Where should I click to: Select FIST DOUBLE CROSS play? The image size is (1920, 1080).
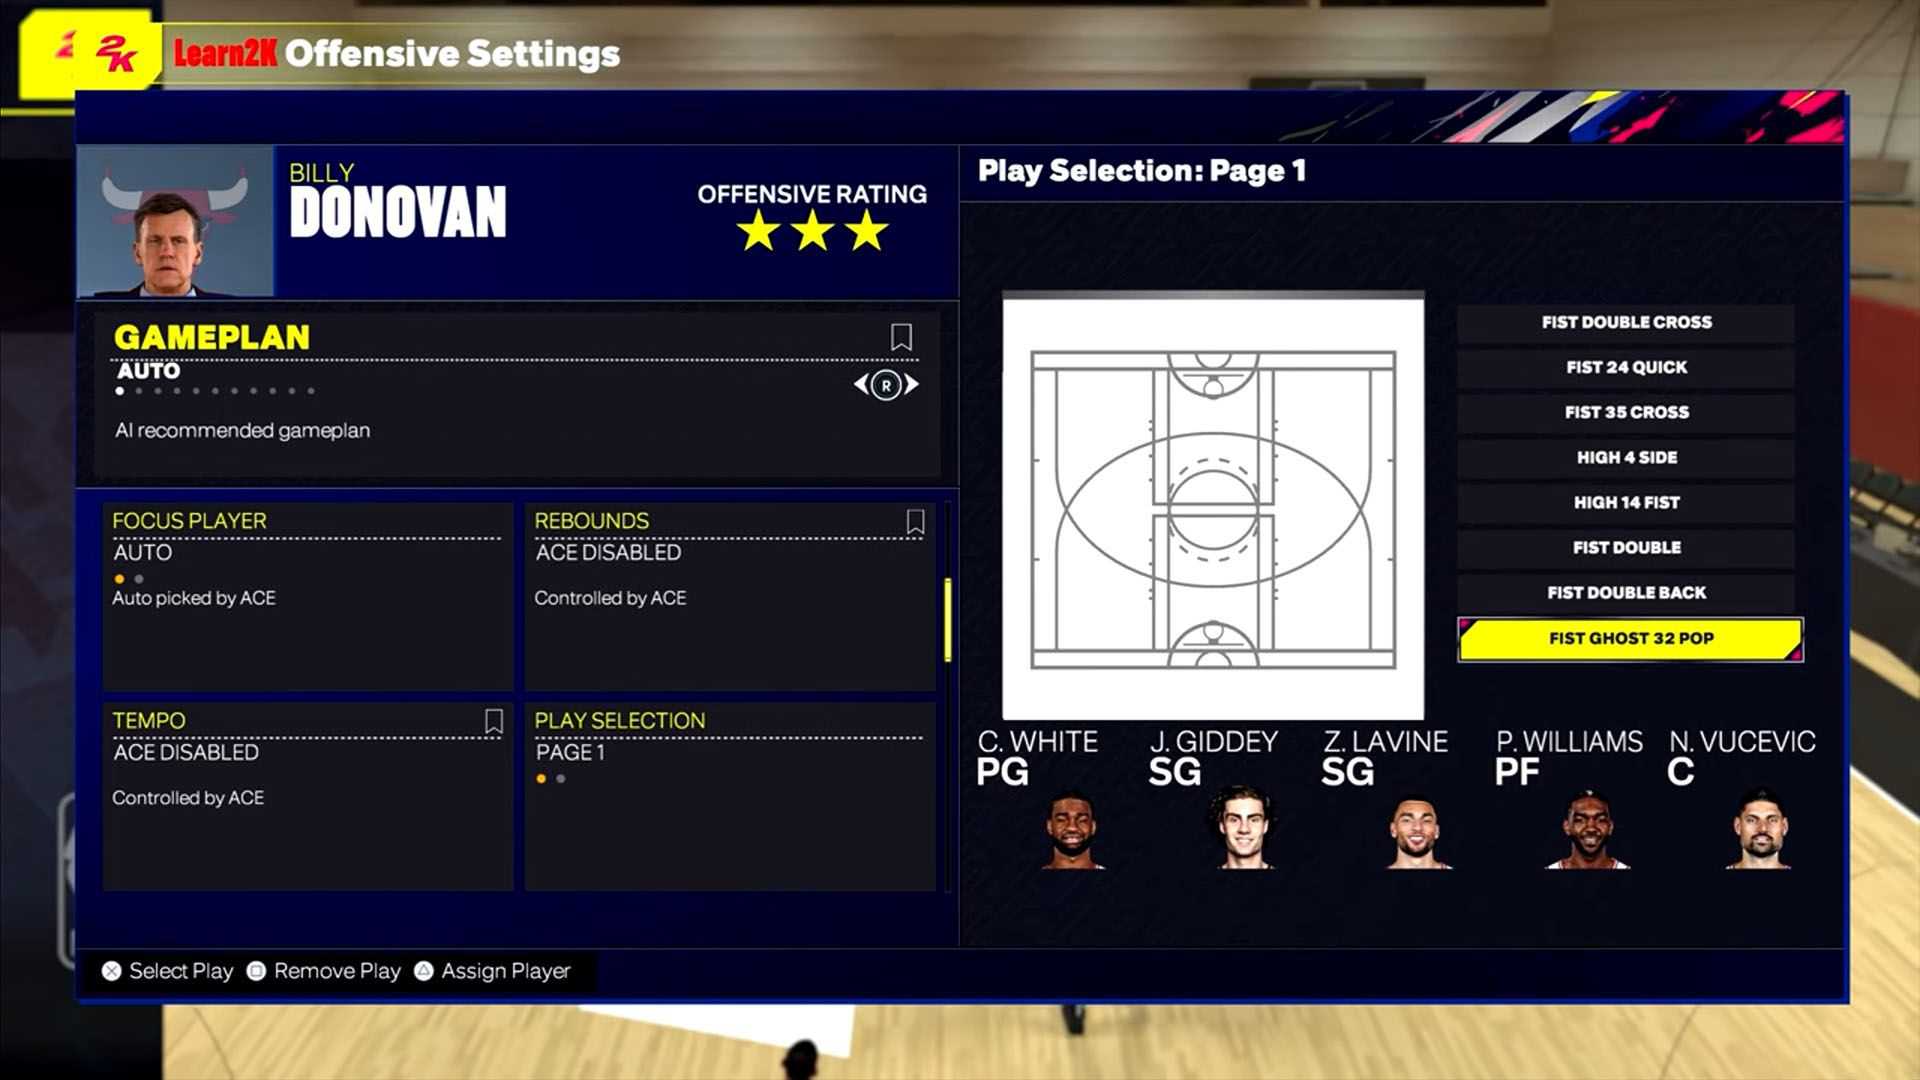tap(1626, 320)
